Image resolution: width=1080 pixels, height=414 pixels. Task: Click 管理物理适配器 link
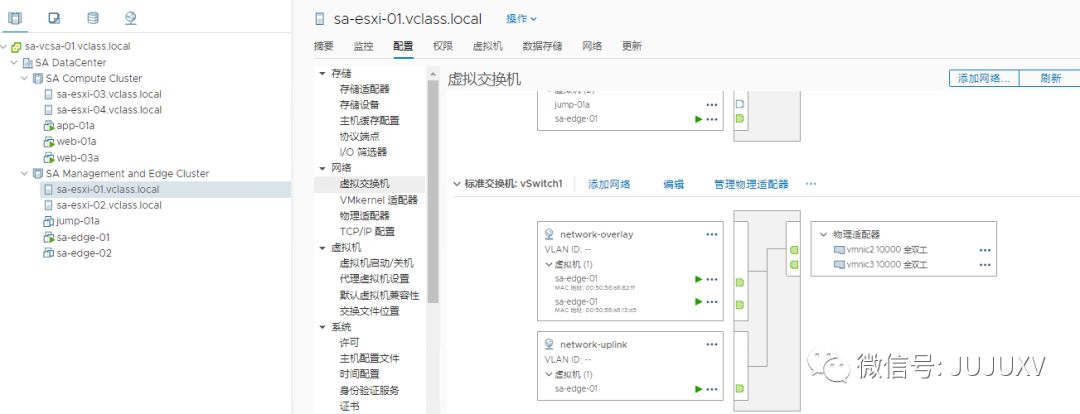(x=751, y=184)
